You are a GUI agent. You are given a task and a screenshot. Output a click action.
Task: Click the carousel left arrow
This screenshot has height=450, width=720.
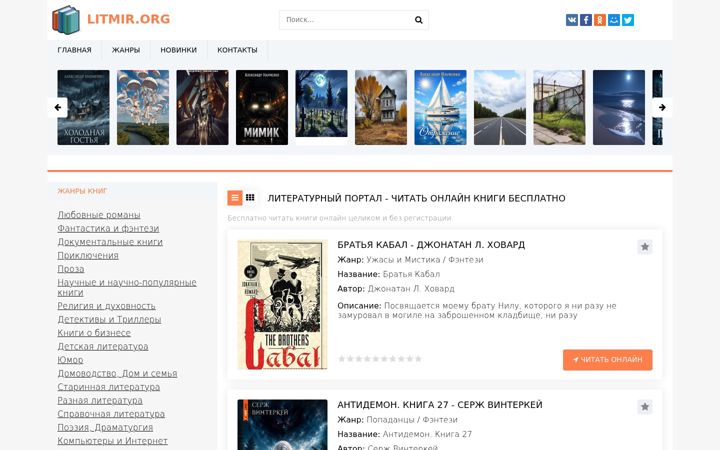point(57,107)
